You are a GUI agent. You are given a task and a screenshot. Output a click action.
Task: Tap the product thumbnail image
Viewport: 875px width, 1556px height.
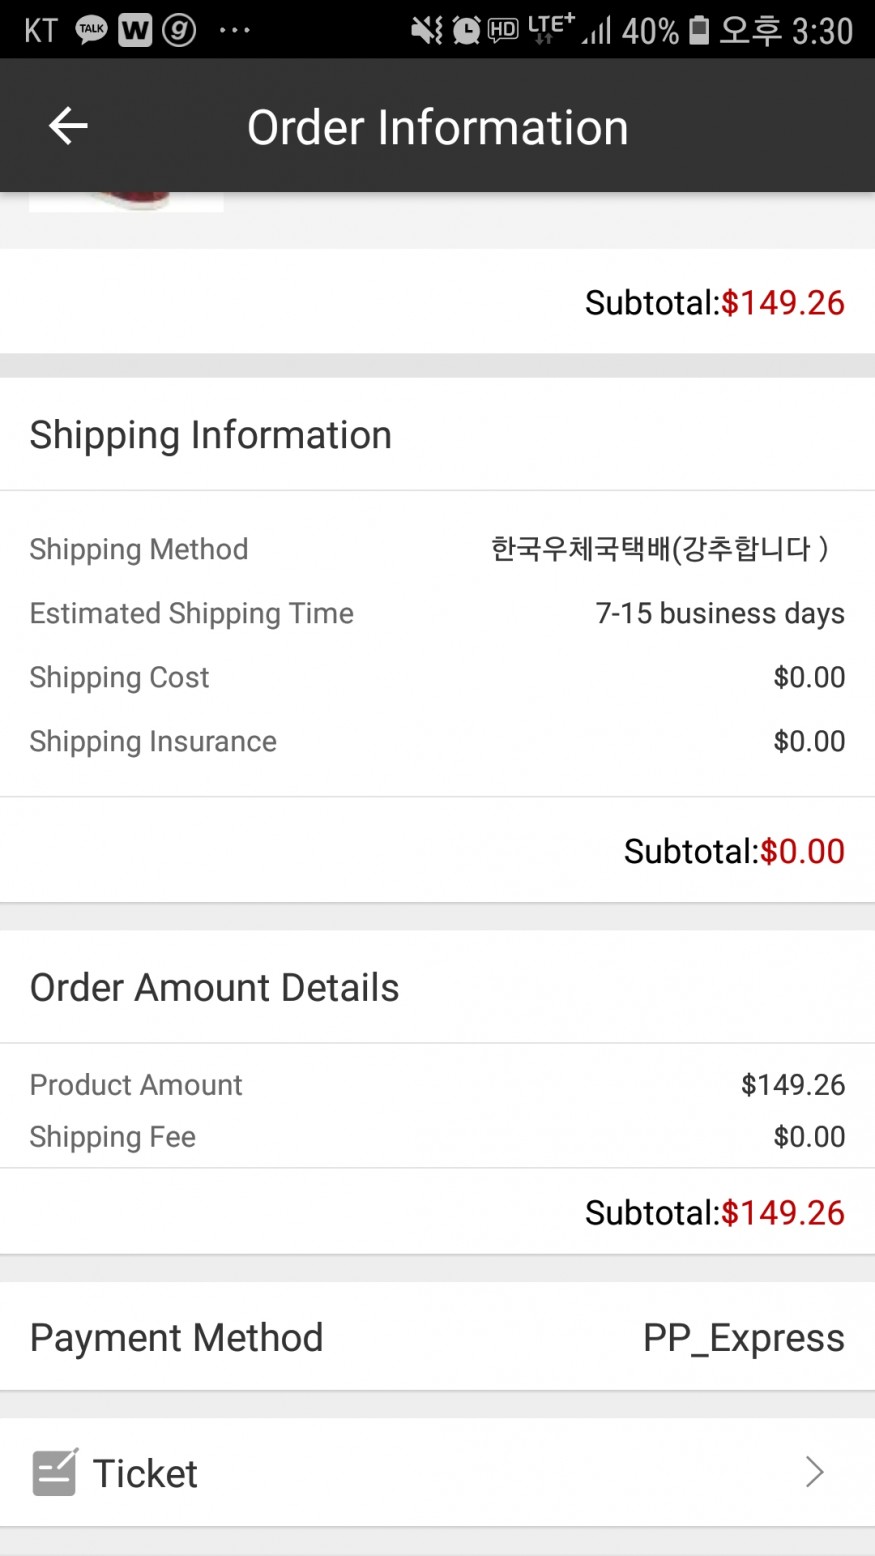pos(126,201)
